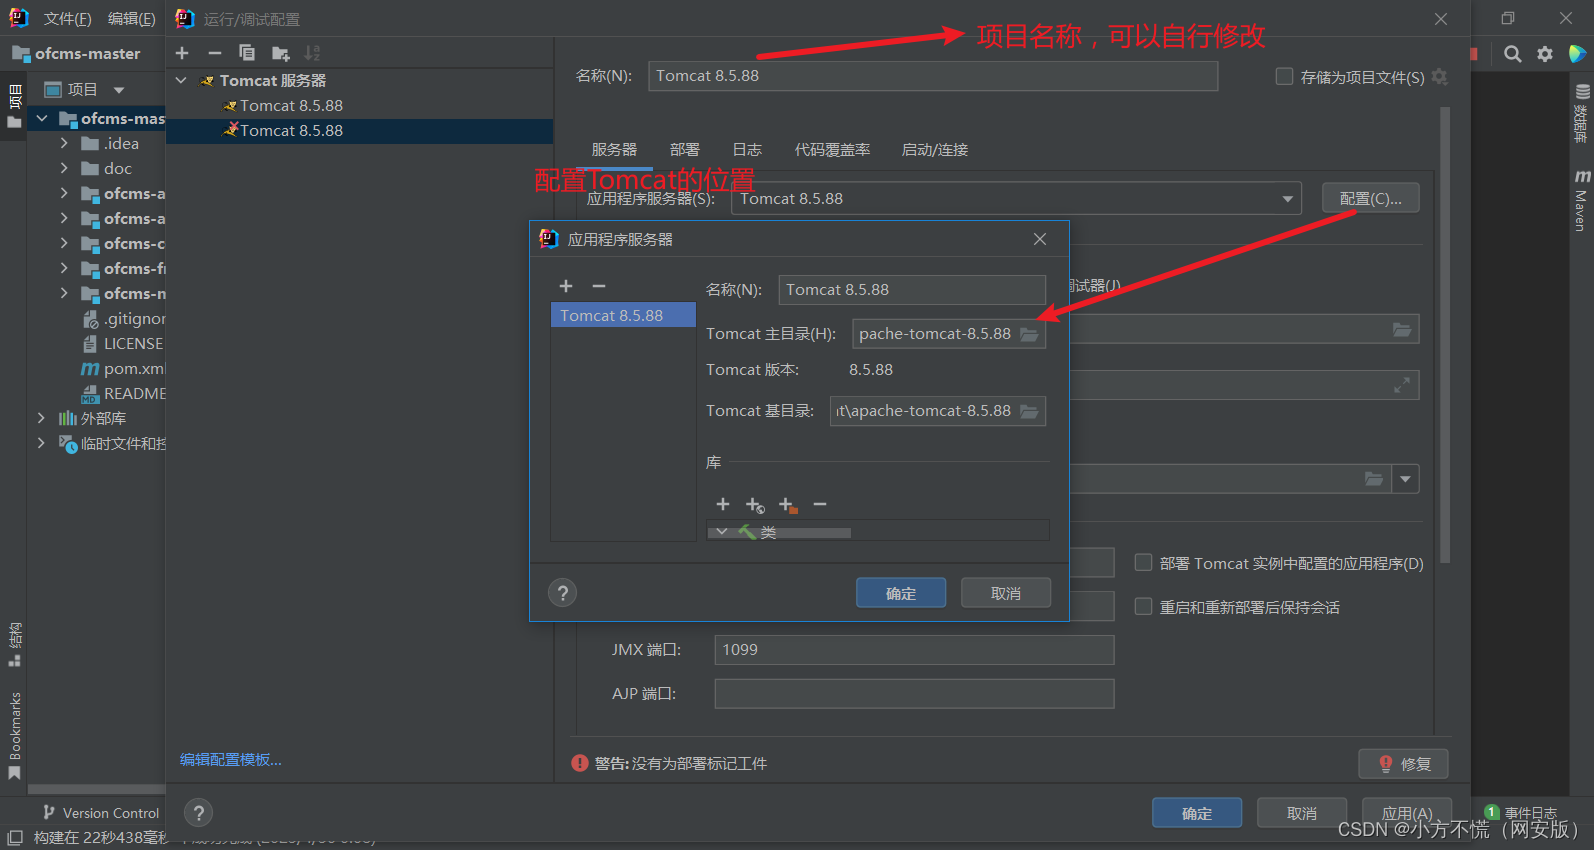Remove library with minus icon under 库
The height and width of the screenshot is (850, 1594).
click(x=820, y=504)
